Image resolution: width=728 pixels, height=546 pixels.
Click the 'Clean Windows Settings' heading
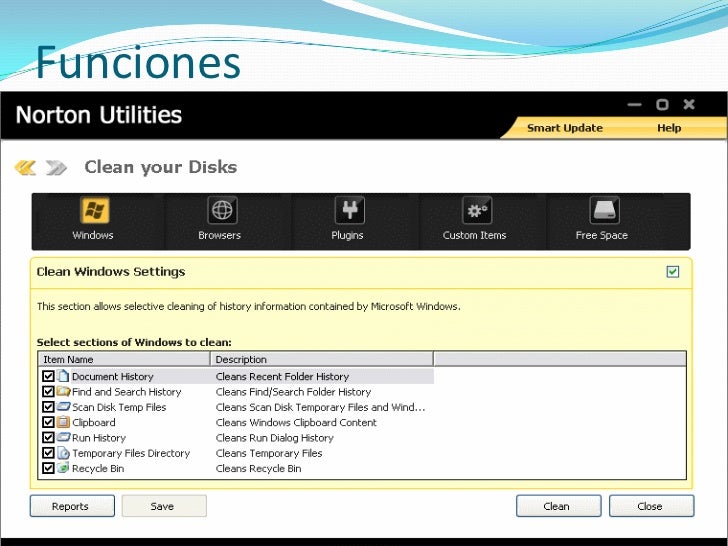coord(111,272)
